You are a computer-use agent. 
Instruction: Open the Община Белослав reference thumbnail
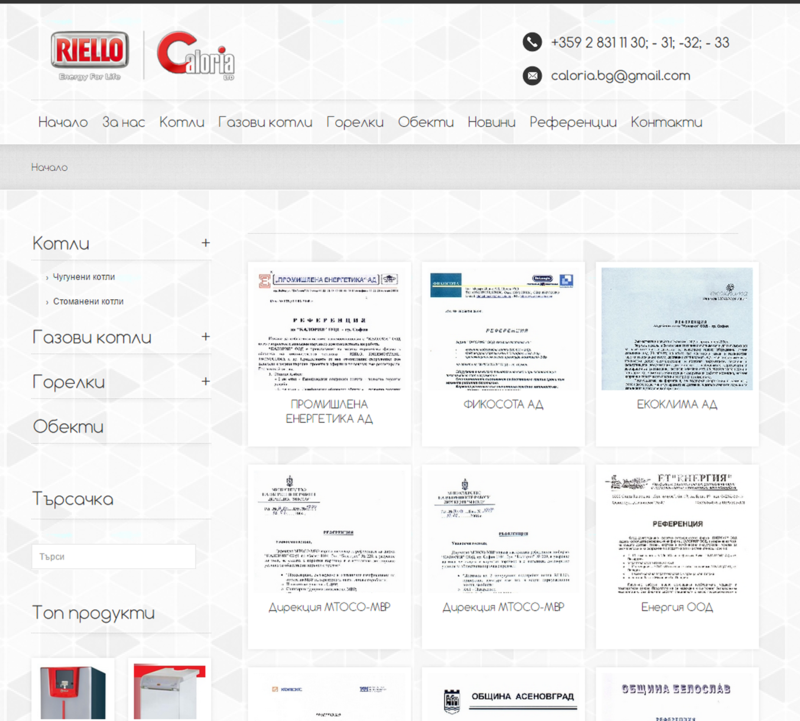tap(677, 697)
